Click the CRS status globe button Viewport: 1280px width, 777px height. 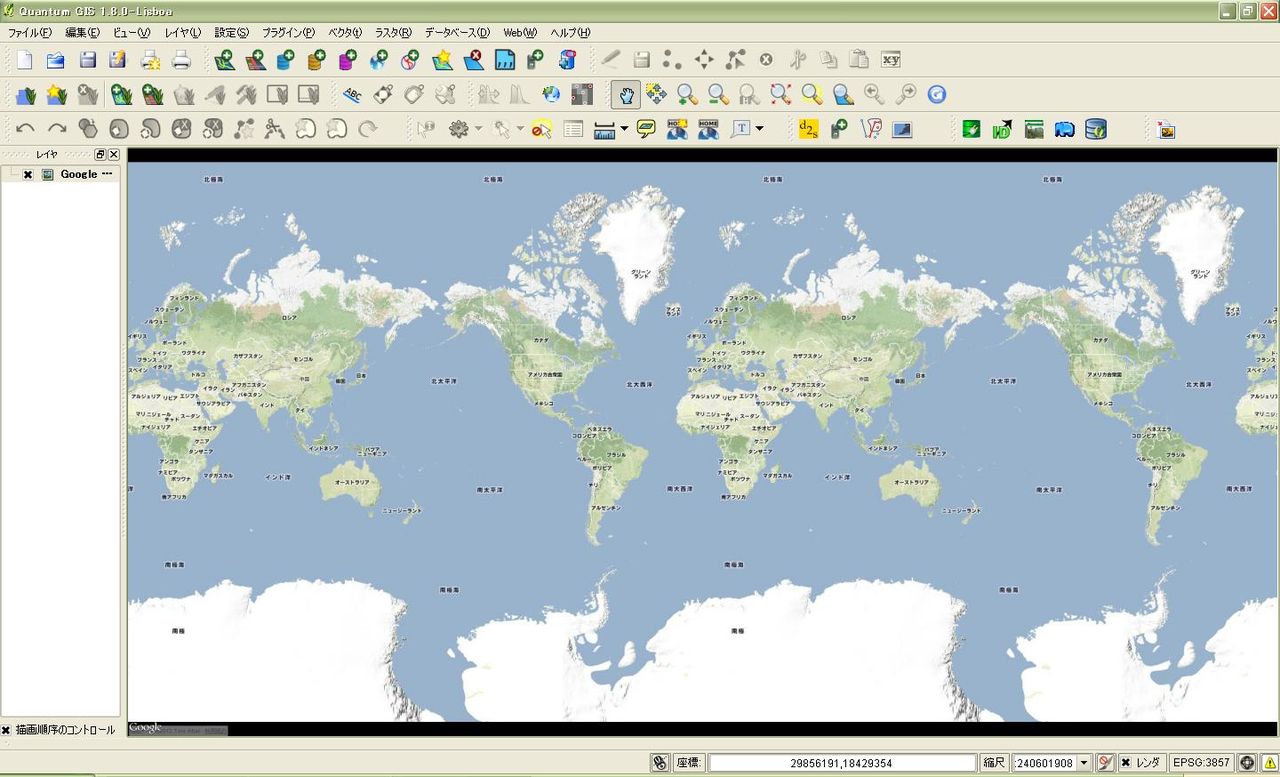pos(1247,763)
